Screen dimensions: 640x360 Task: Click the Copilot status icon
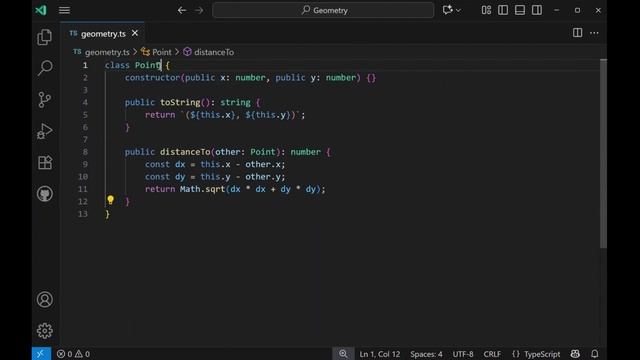point(575,354)
